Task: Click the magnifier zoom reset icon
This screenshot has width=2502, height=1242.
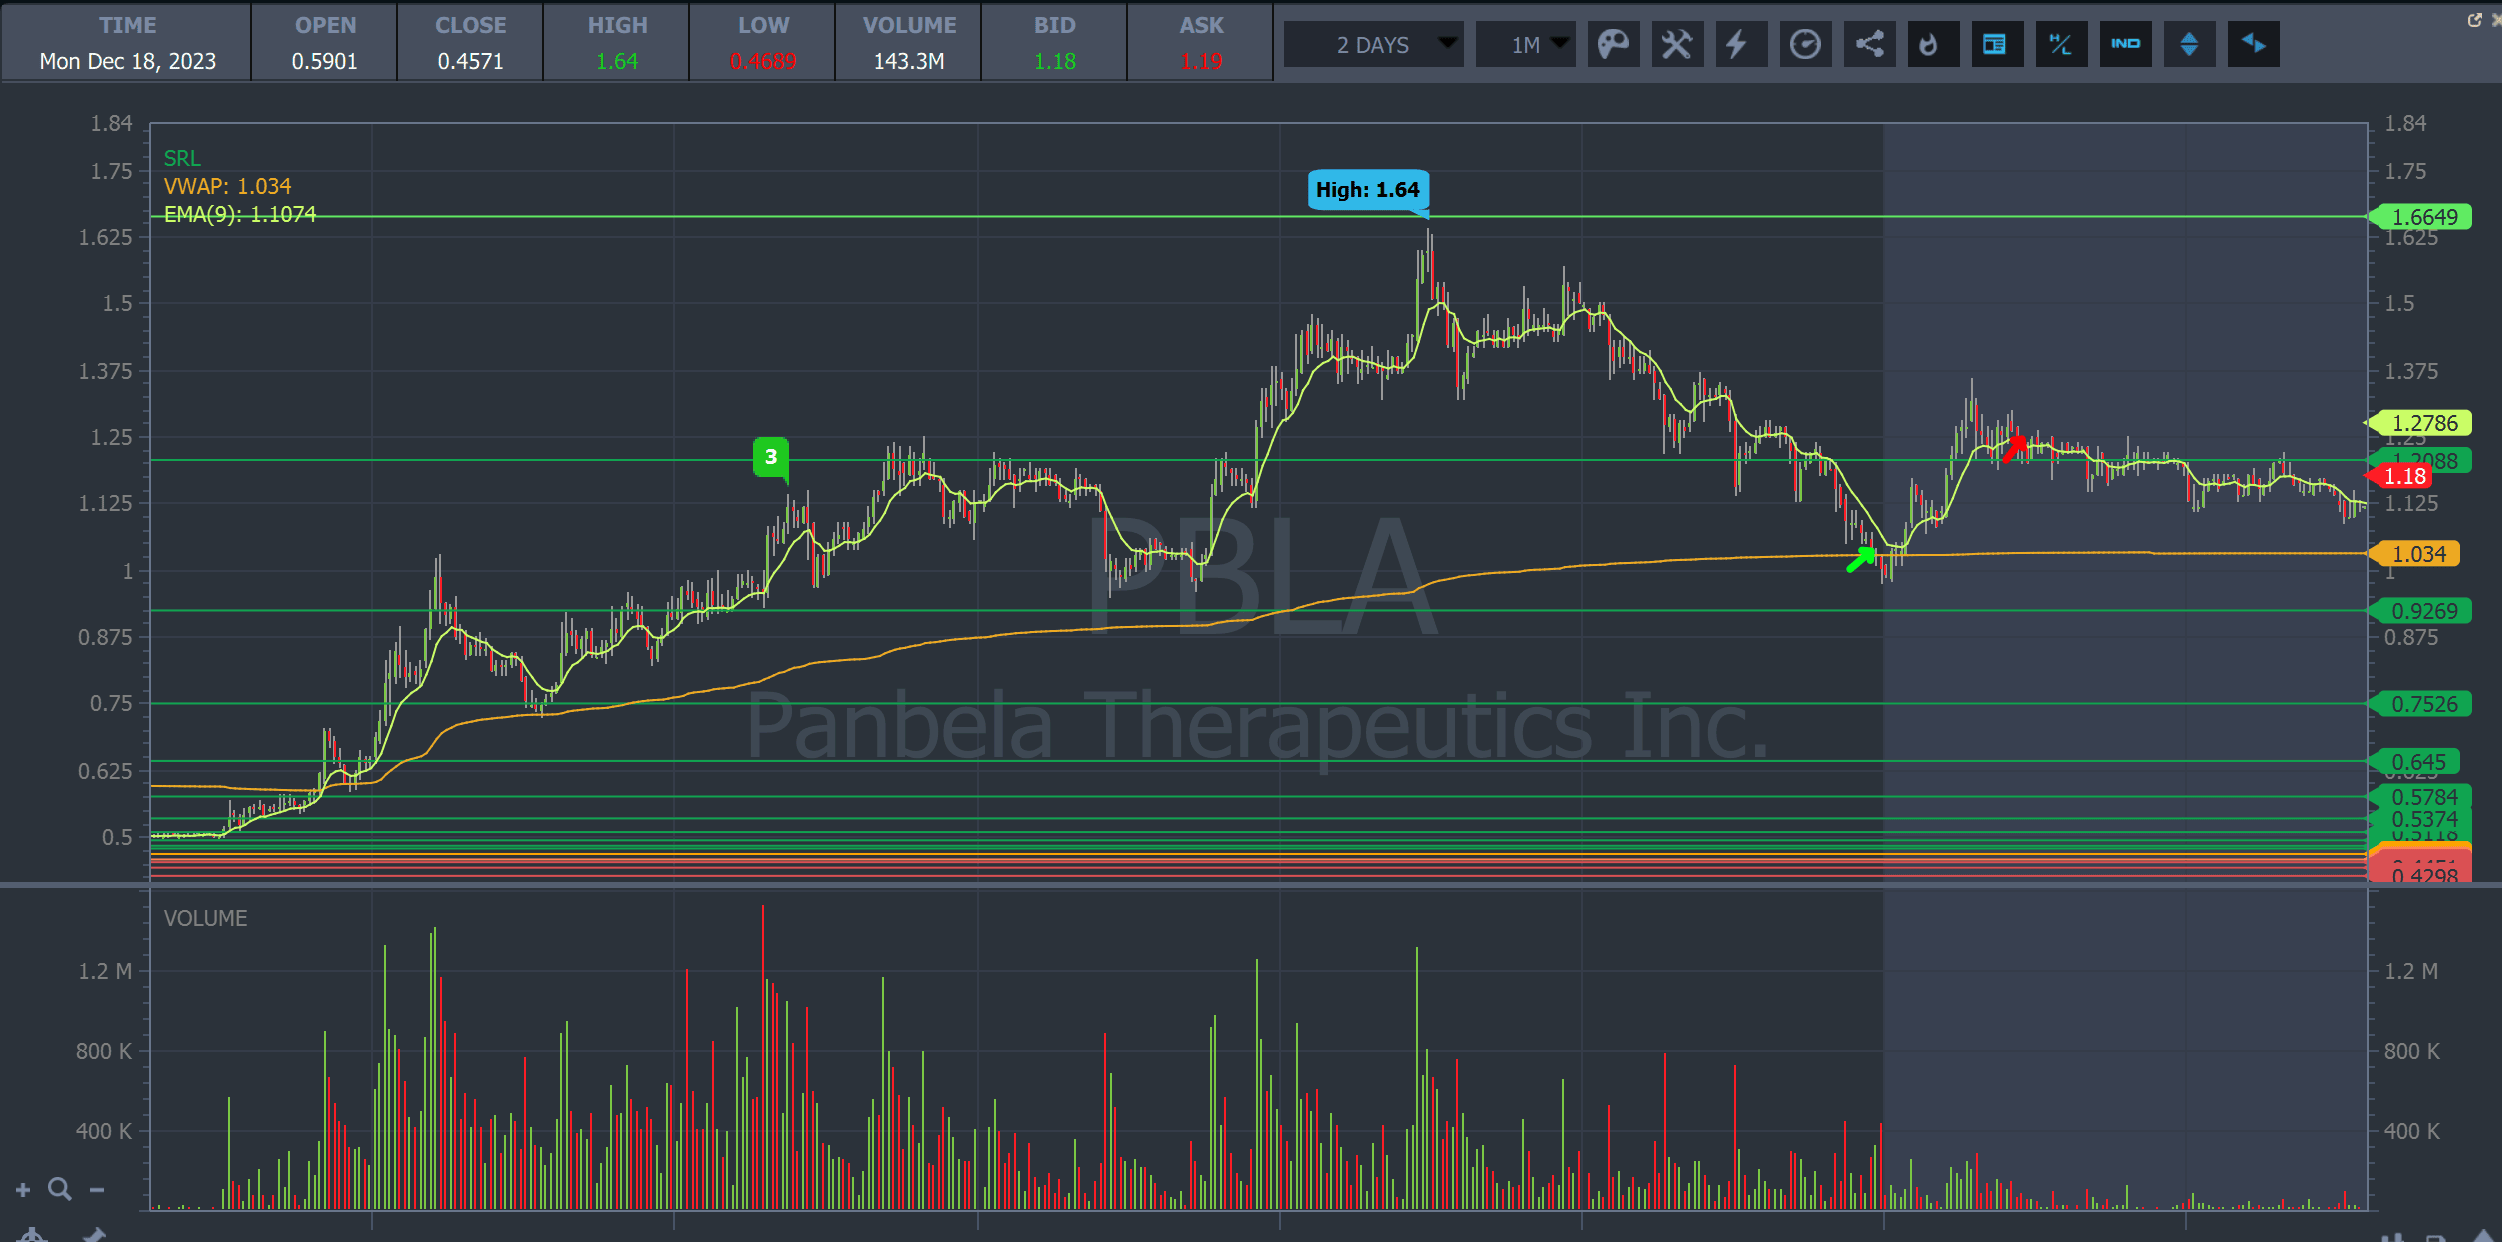Action: pos(60,1189)
